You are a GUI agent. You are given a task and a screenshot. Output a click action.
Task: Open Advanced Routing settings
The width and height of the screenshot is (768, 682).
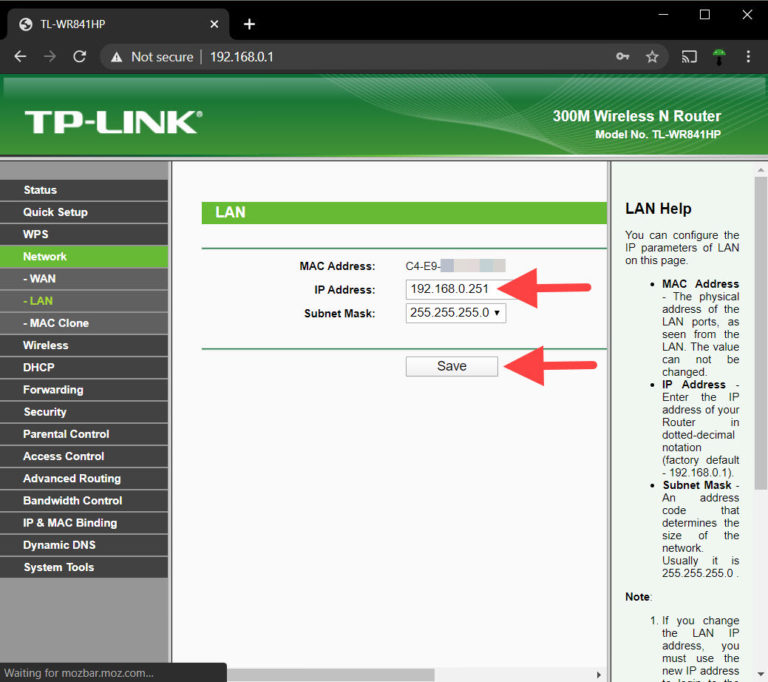click(x=84, y=479)
